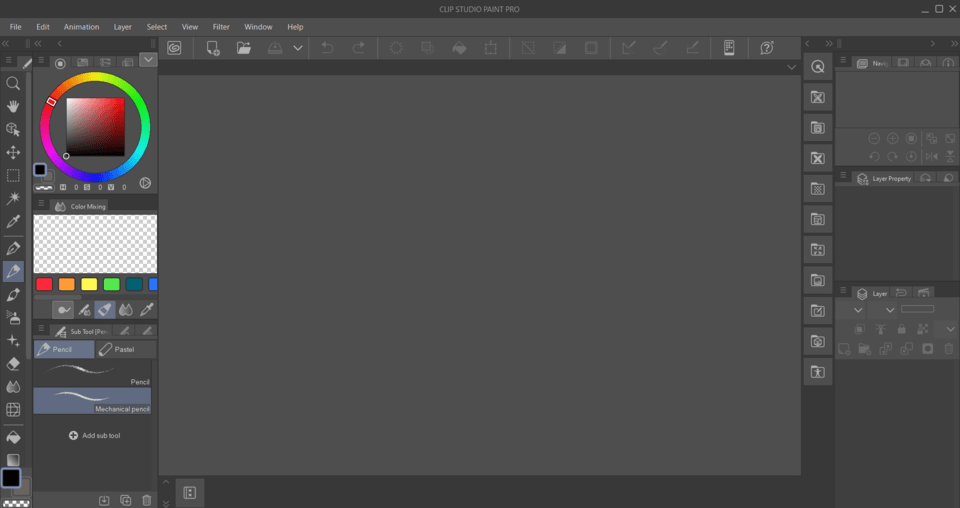Select the Fill bucket tool
This screenshot has width=960, height=508.
(13, 437)
